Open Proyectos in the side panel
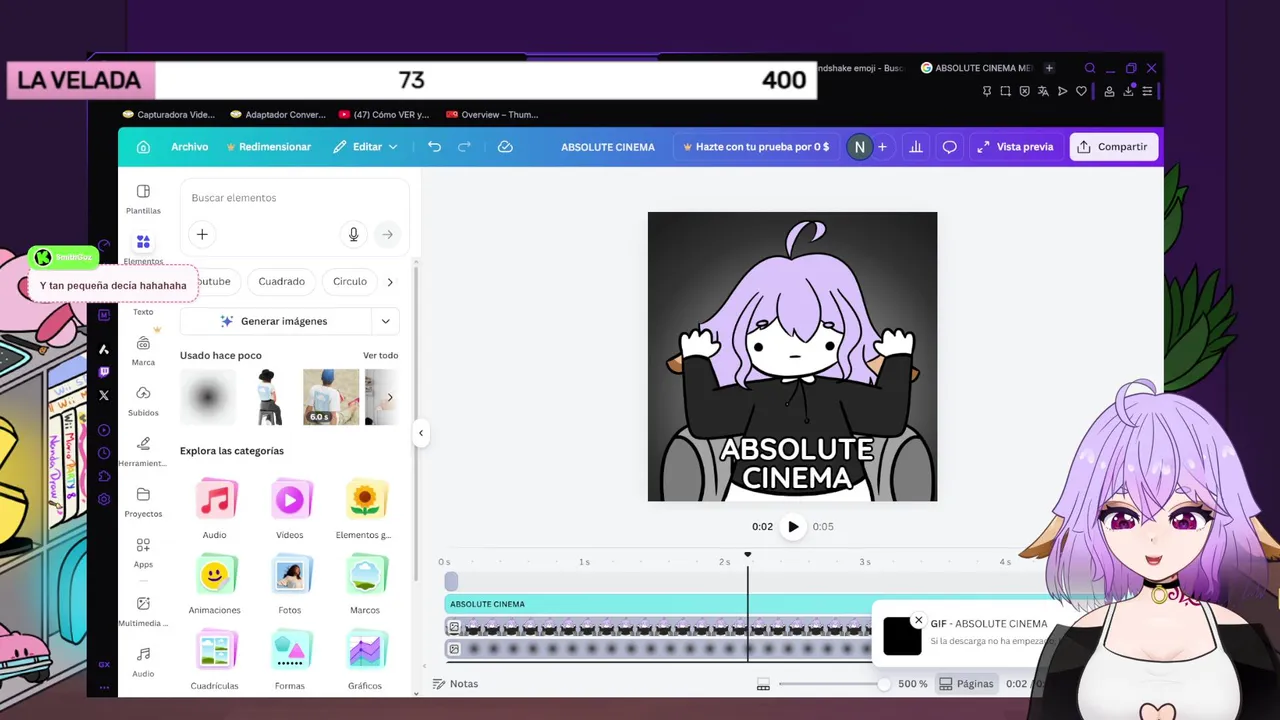This screenshot has height=720, width=1280. pos(143,502)
